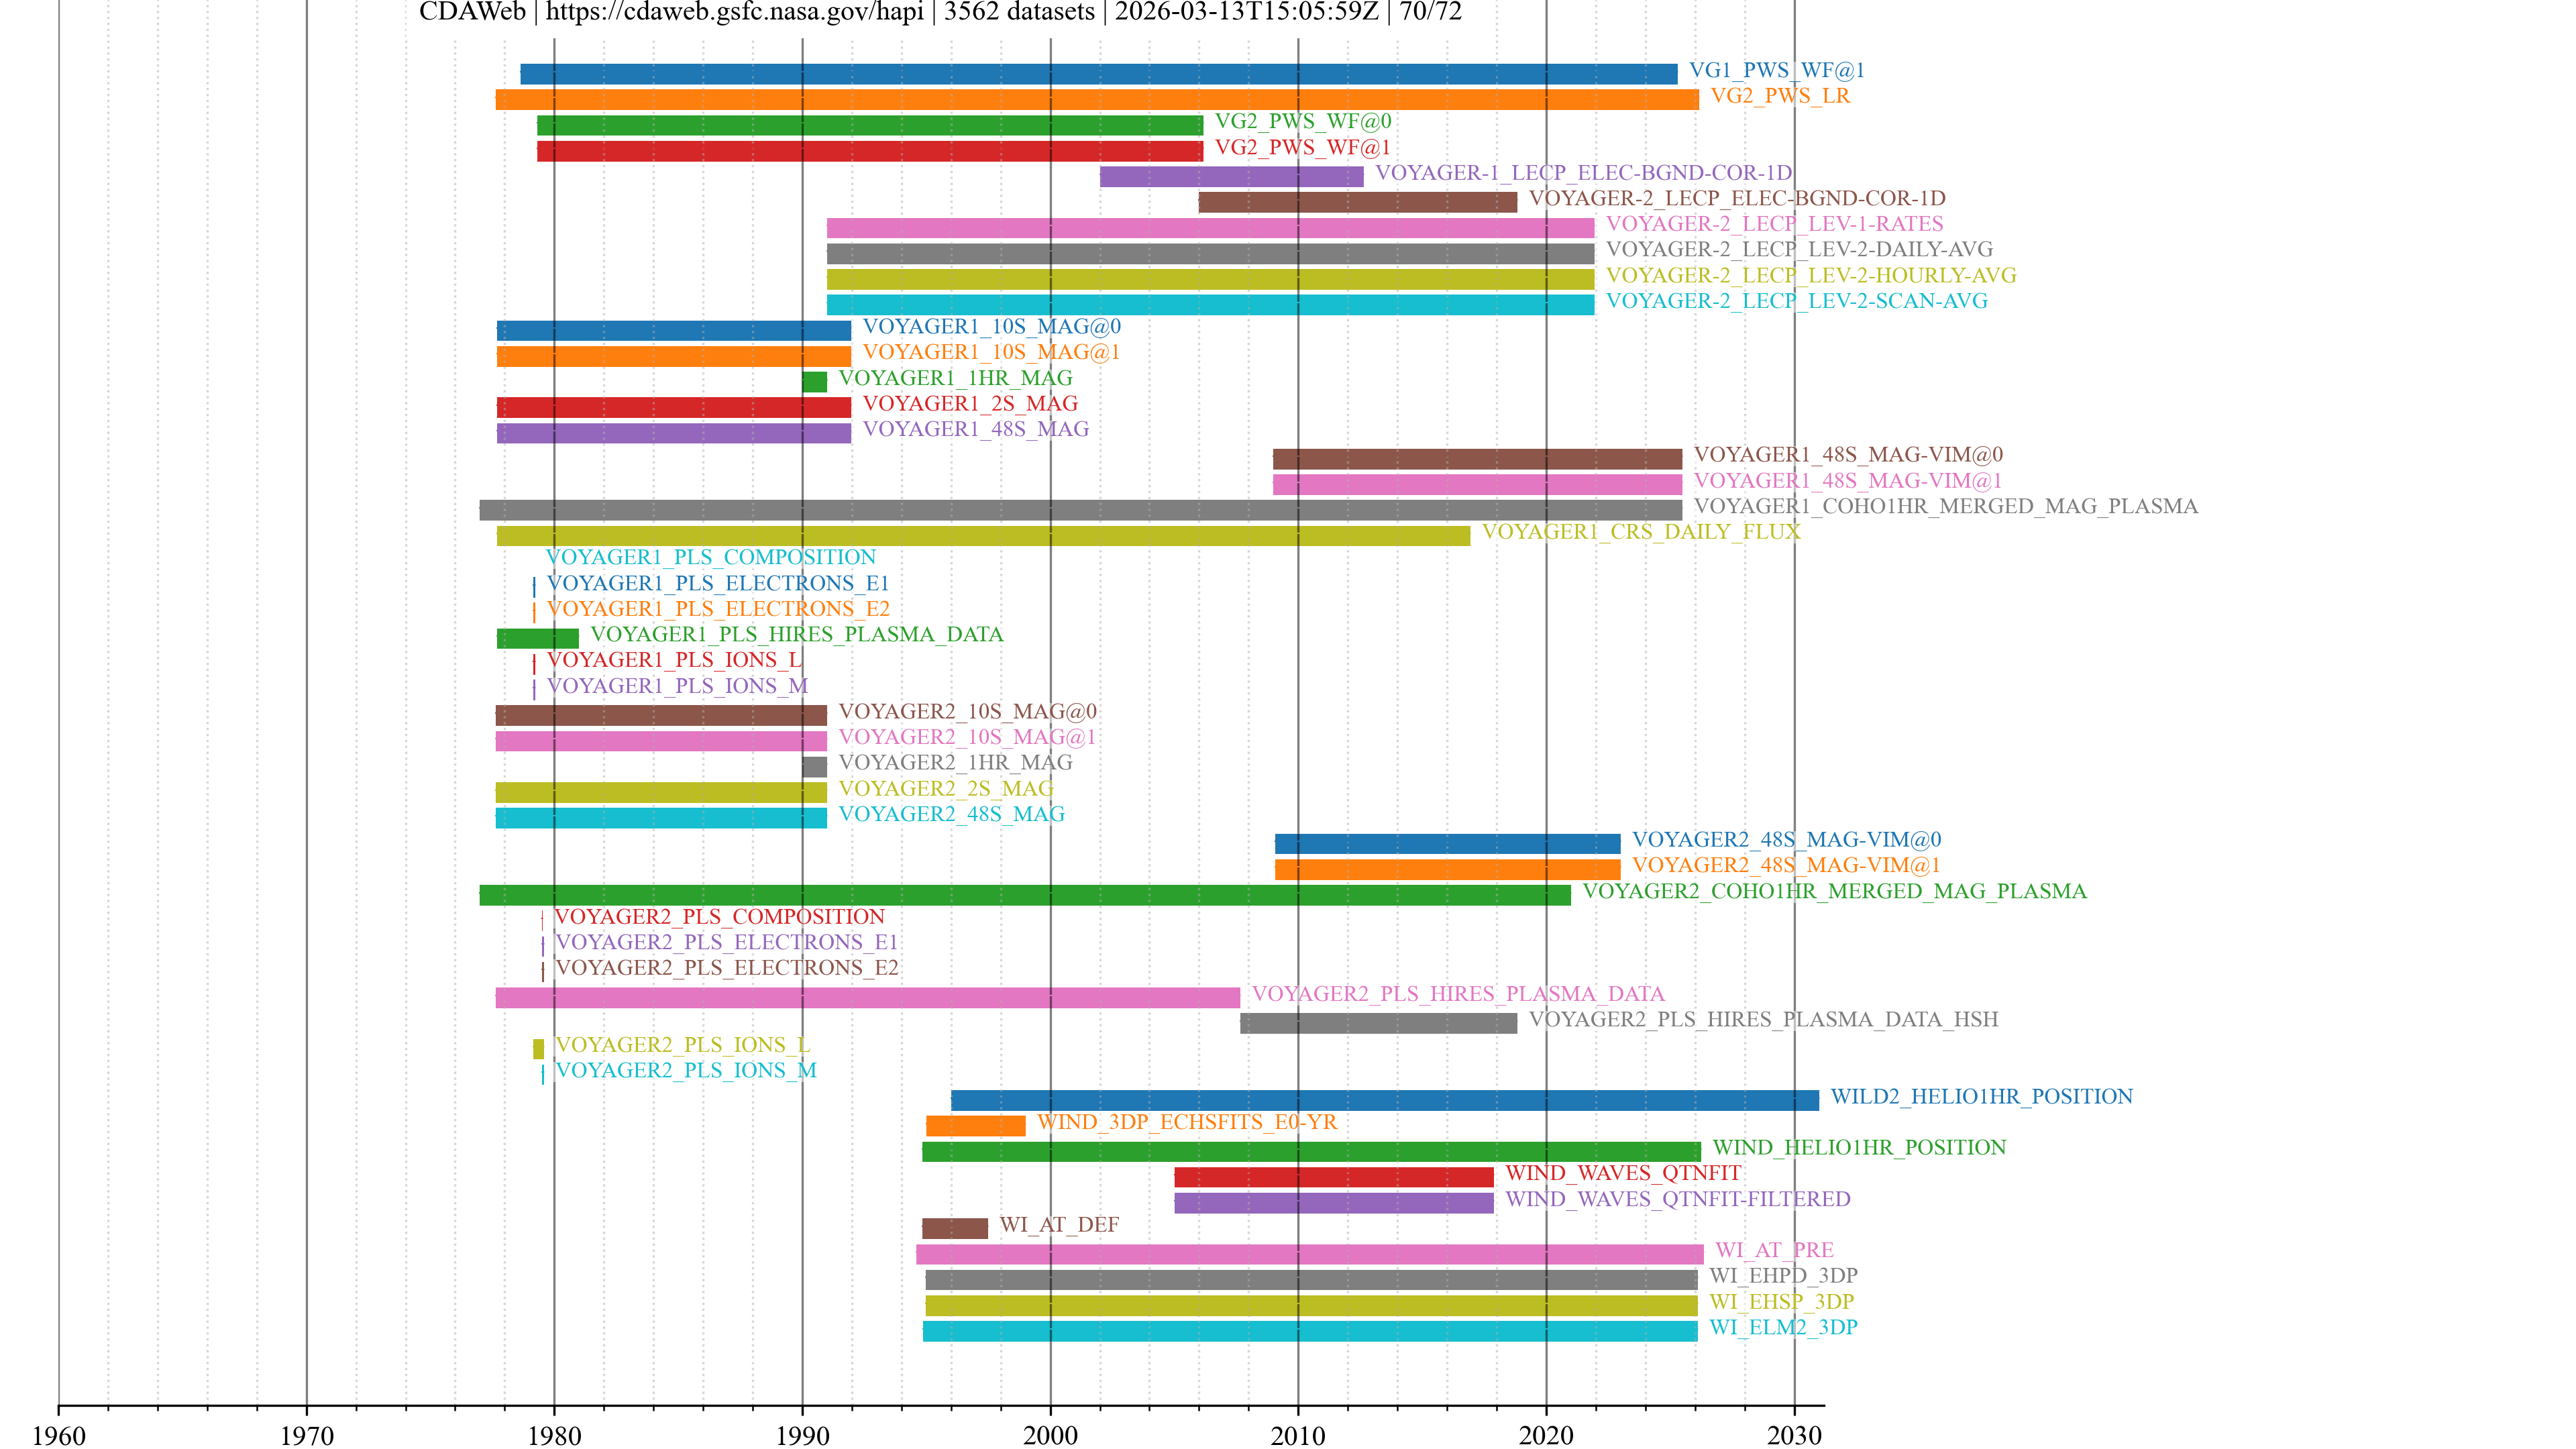
Task: Click the VOYAGER2_1HR_MAG gray bar
Action: (x=814, y=766)
